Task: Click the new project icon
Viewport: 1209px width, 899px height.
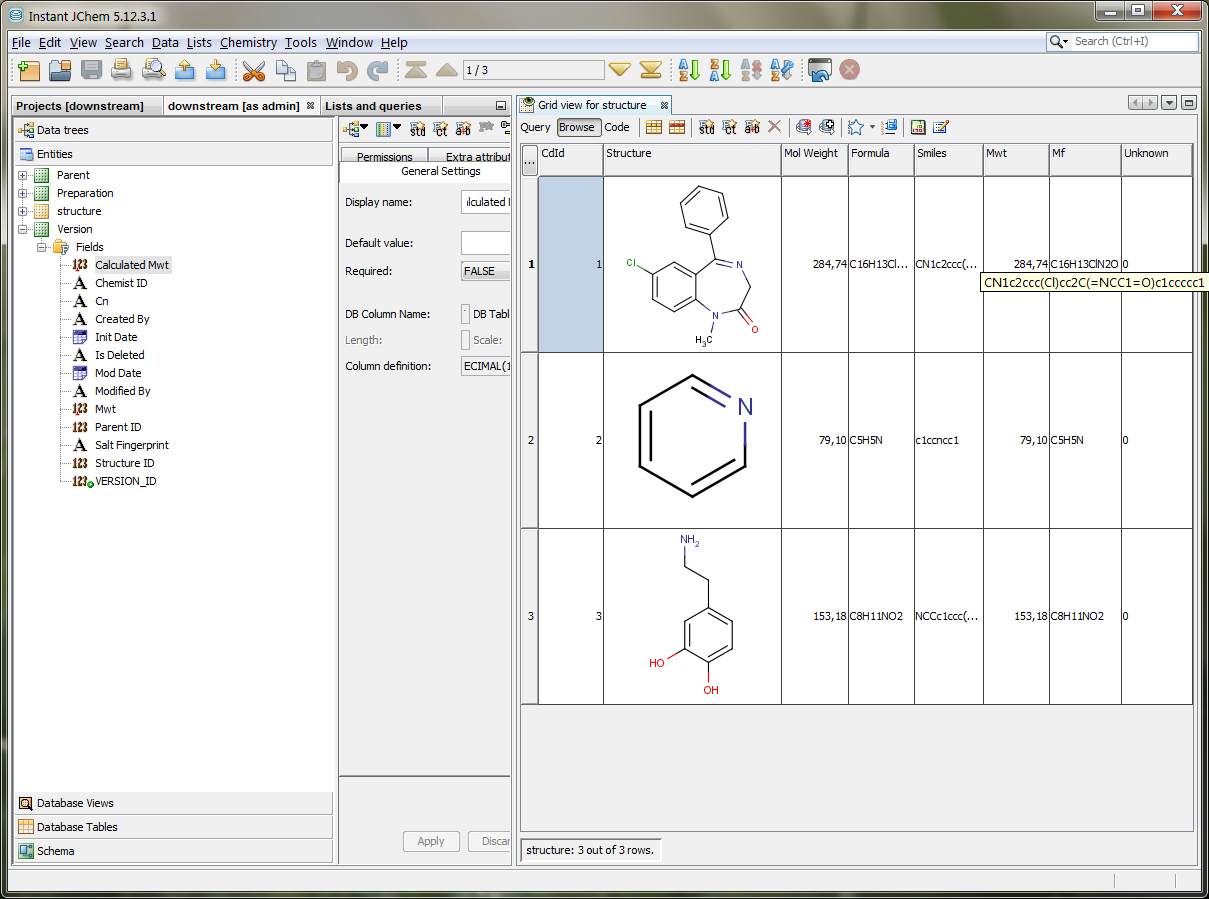Action: pos(29,70)
